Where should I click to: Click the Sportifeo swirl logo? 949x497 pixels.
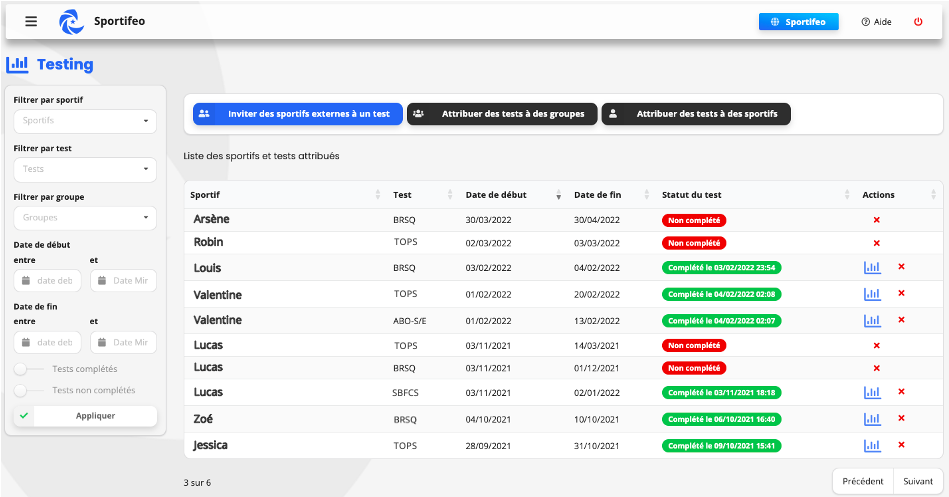point(71,22)
